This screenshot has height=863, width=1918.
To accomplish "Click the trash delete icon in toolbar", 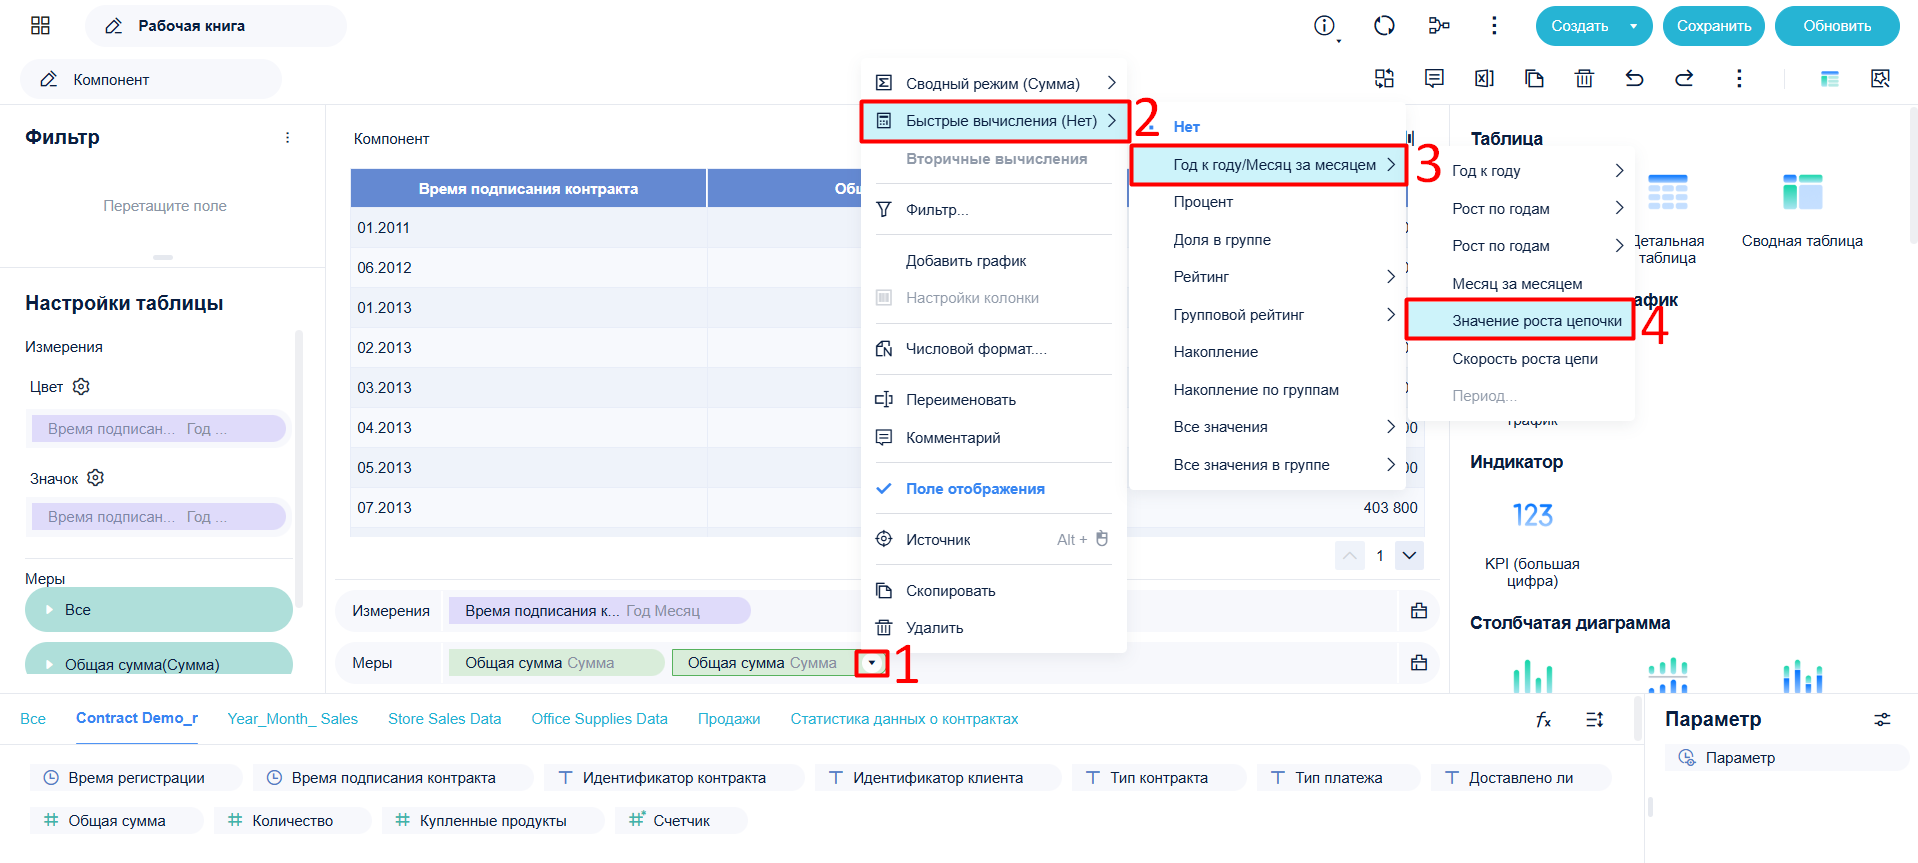I will click(x=1584, y=78).
